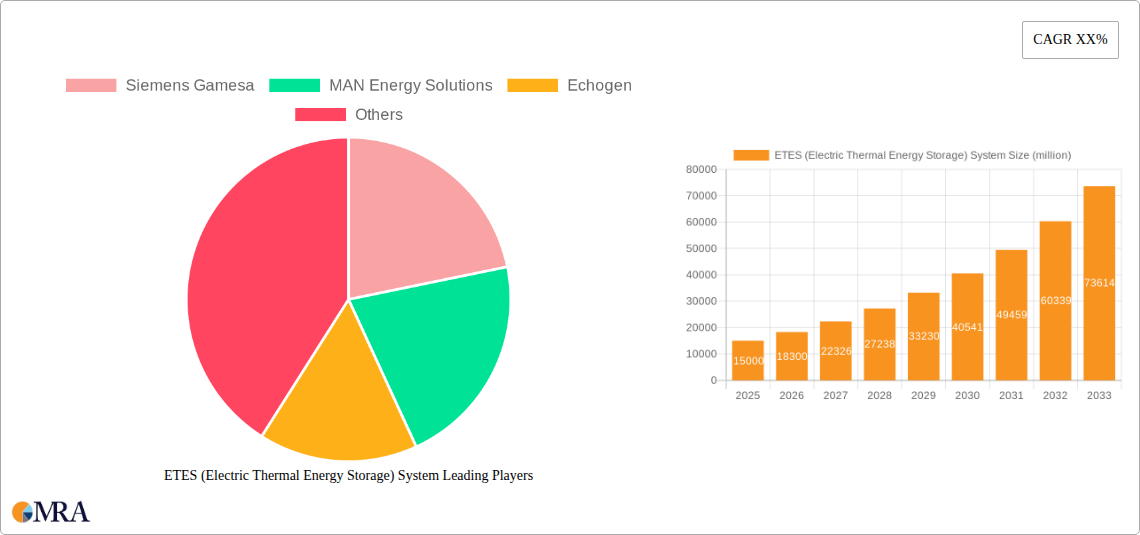Click the Others legend color swatch
The height and width of the screenshot is (535, 1140).
tap(320, 115)
